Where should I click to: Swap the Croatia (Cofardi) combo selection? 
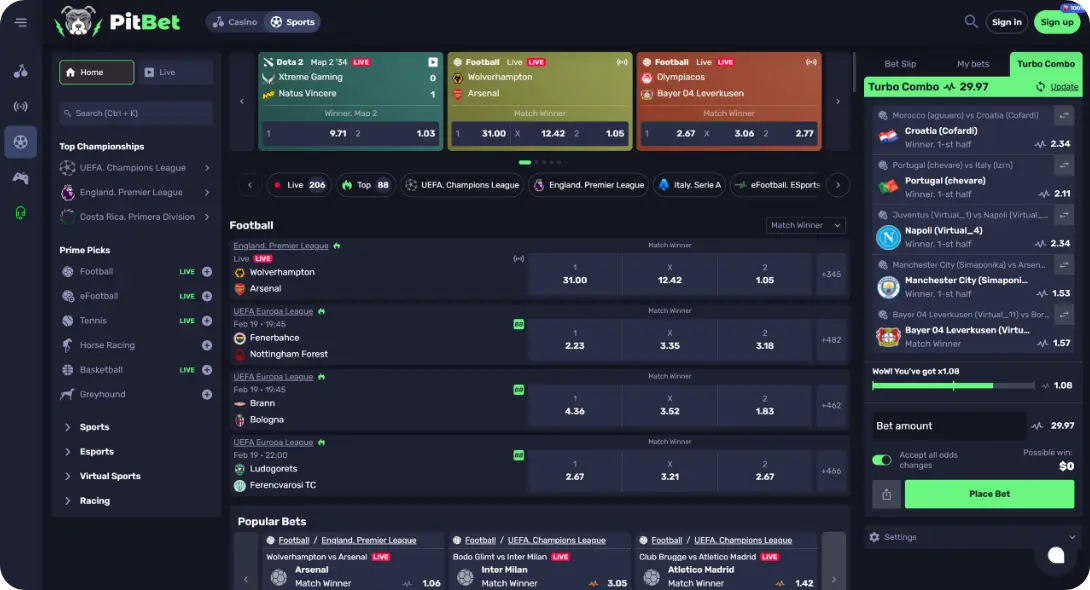(x=1064, y=115)
